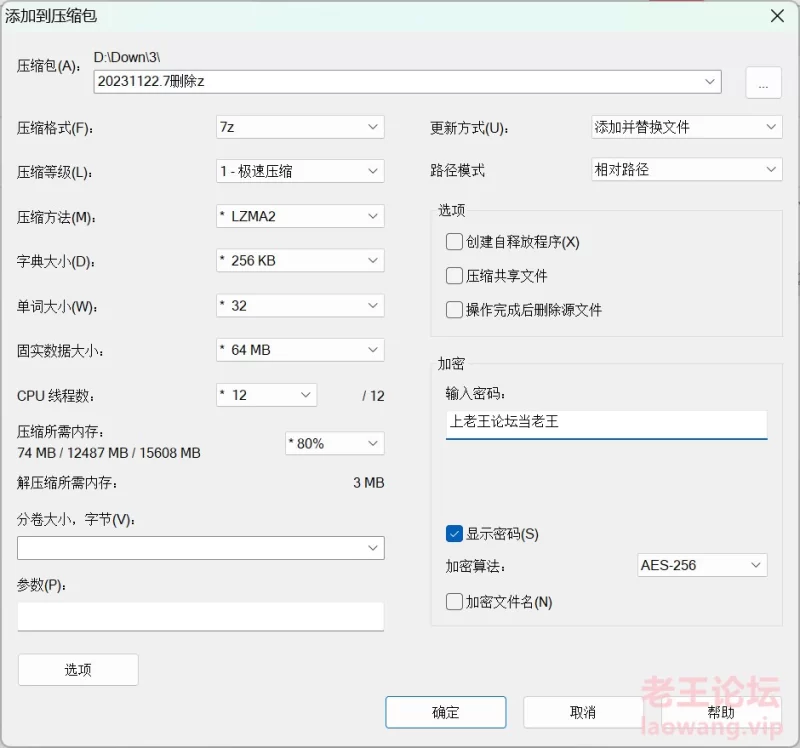The width and height of the screenshot is (800, 748).
Task: Open the 压缩等级 dropdown showing 1 - 极速压缩
Action: 300,171
